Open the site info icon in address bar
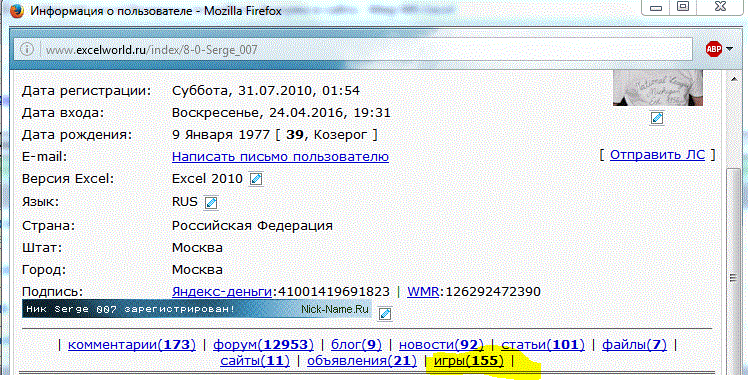748x380 pixels. tap(28, 49)
